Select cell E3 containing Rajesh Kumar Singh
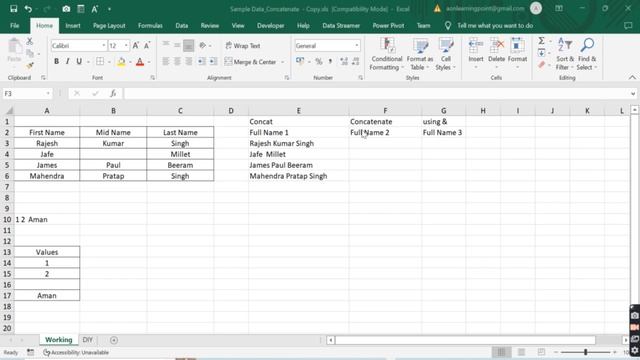The image size is (640, 360). pyautogui.click(x=298, y=143)
